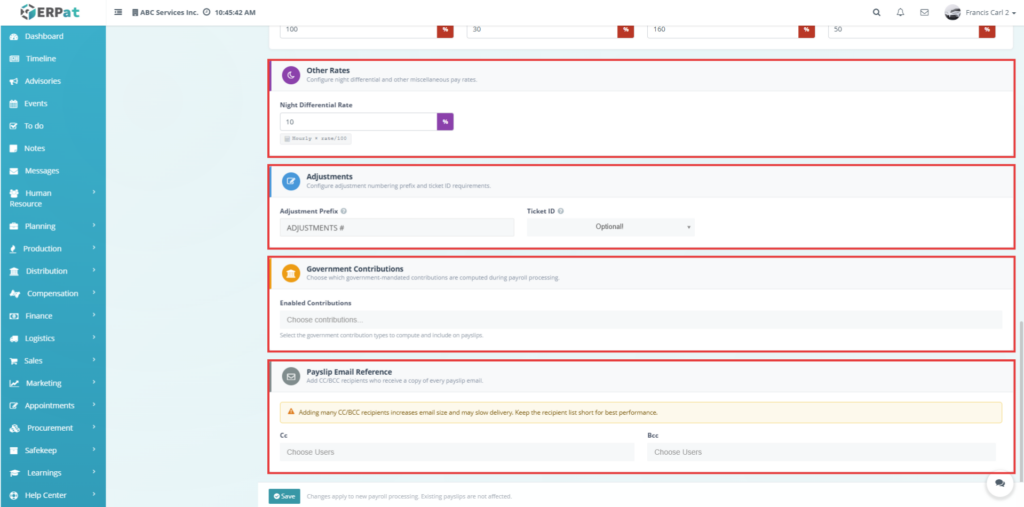Screen dimensions: 1024x507
Task: Click the Adjustment Prefix help question icon
Action: point(344,212)
